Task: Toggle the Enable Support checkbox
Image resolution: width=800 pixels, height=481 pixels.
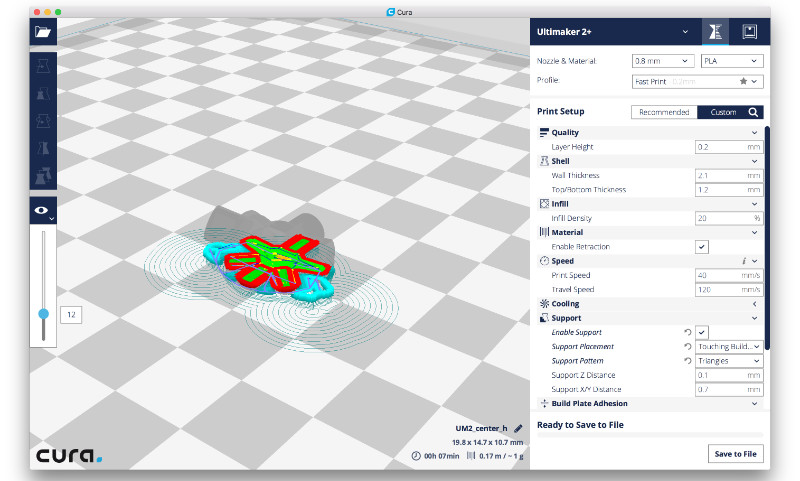Action: coord(702,333)
